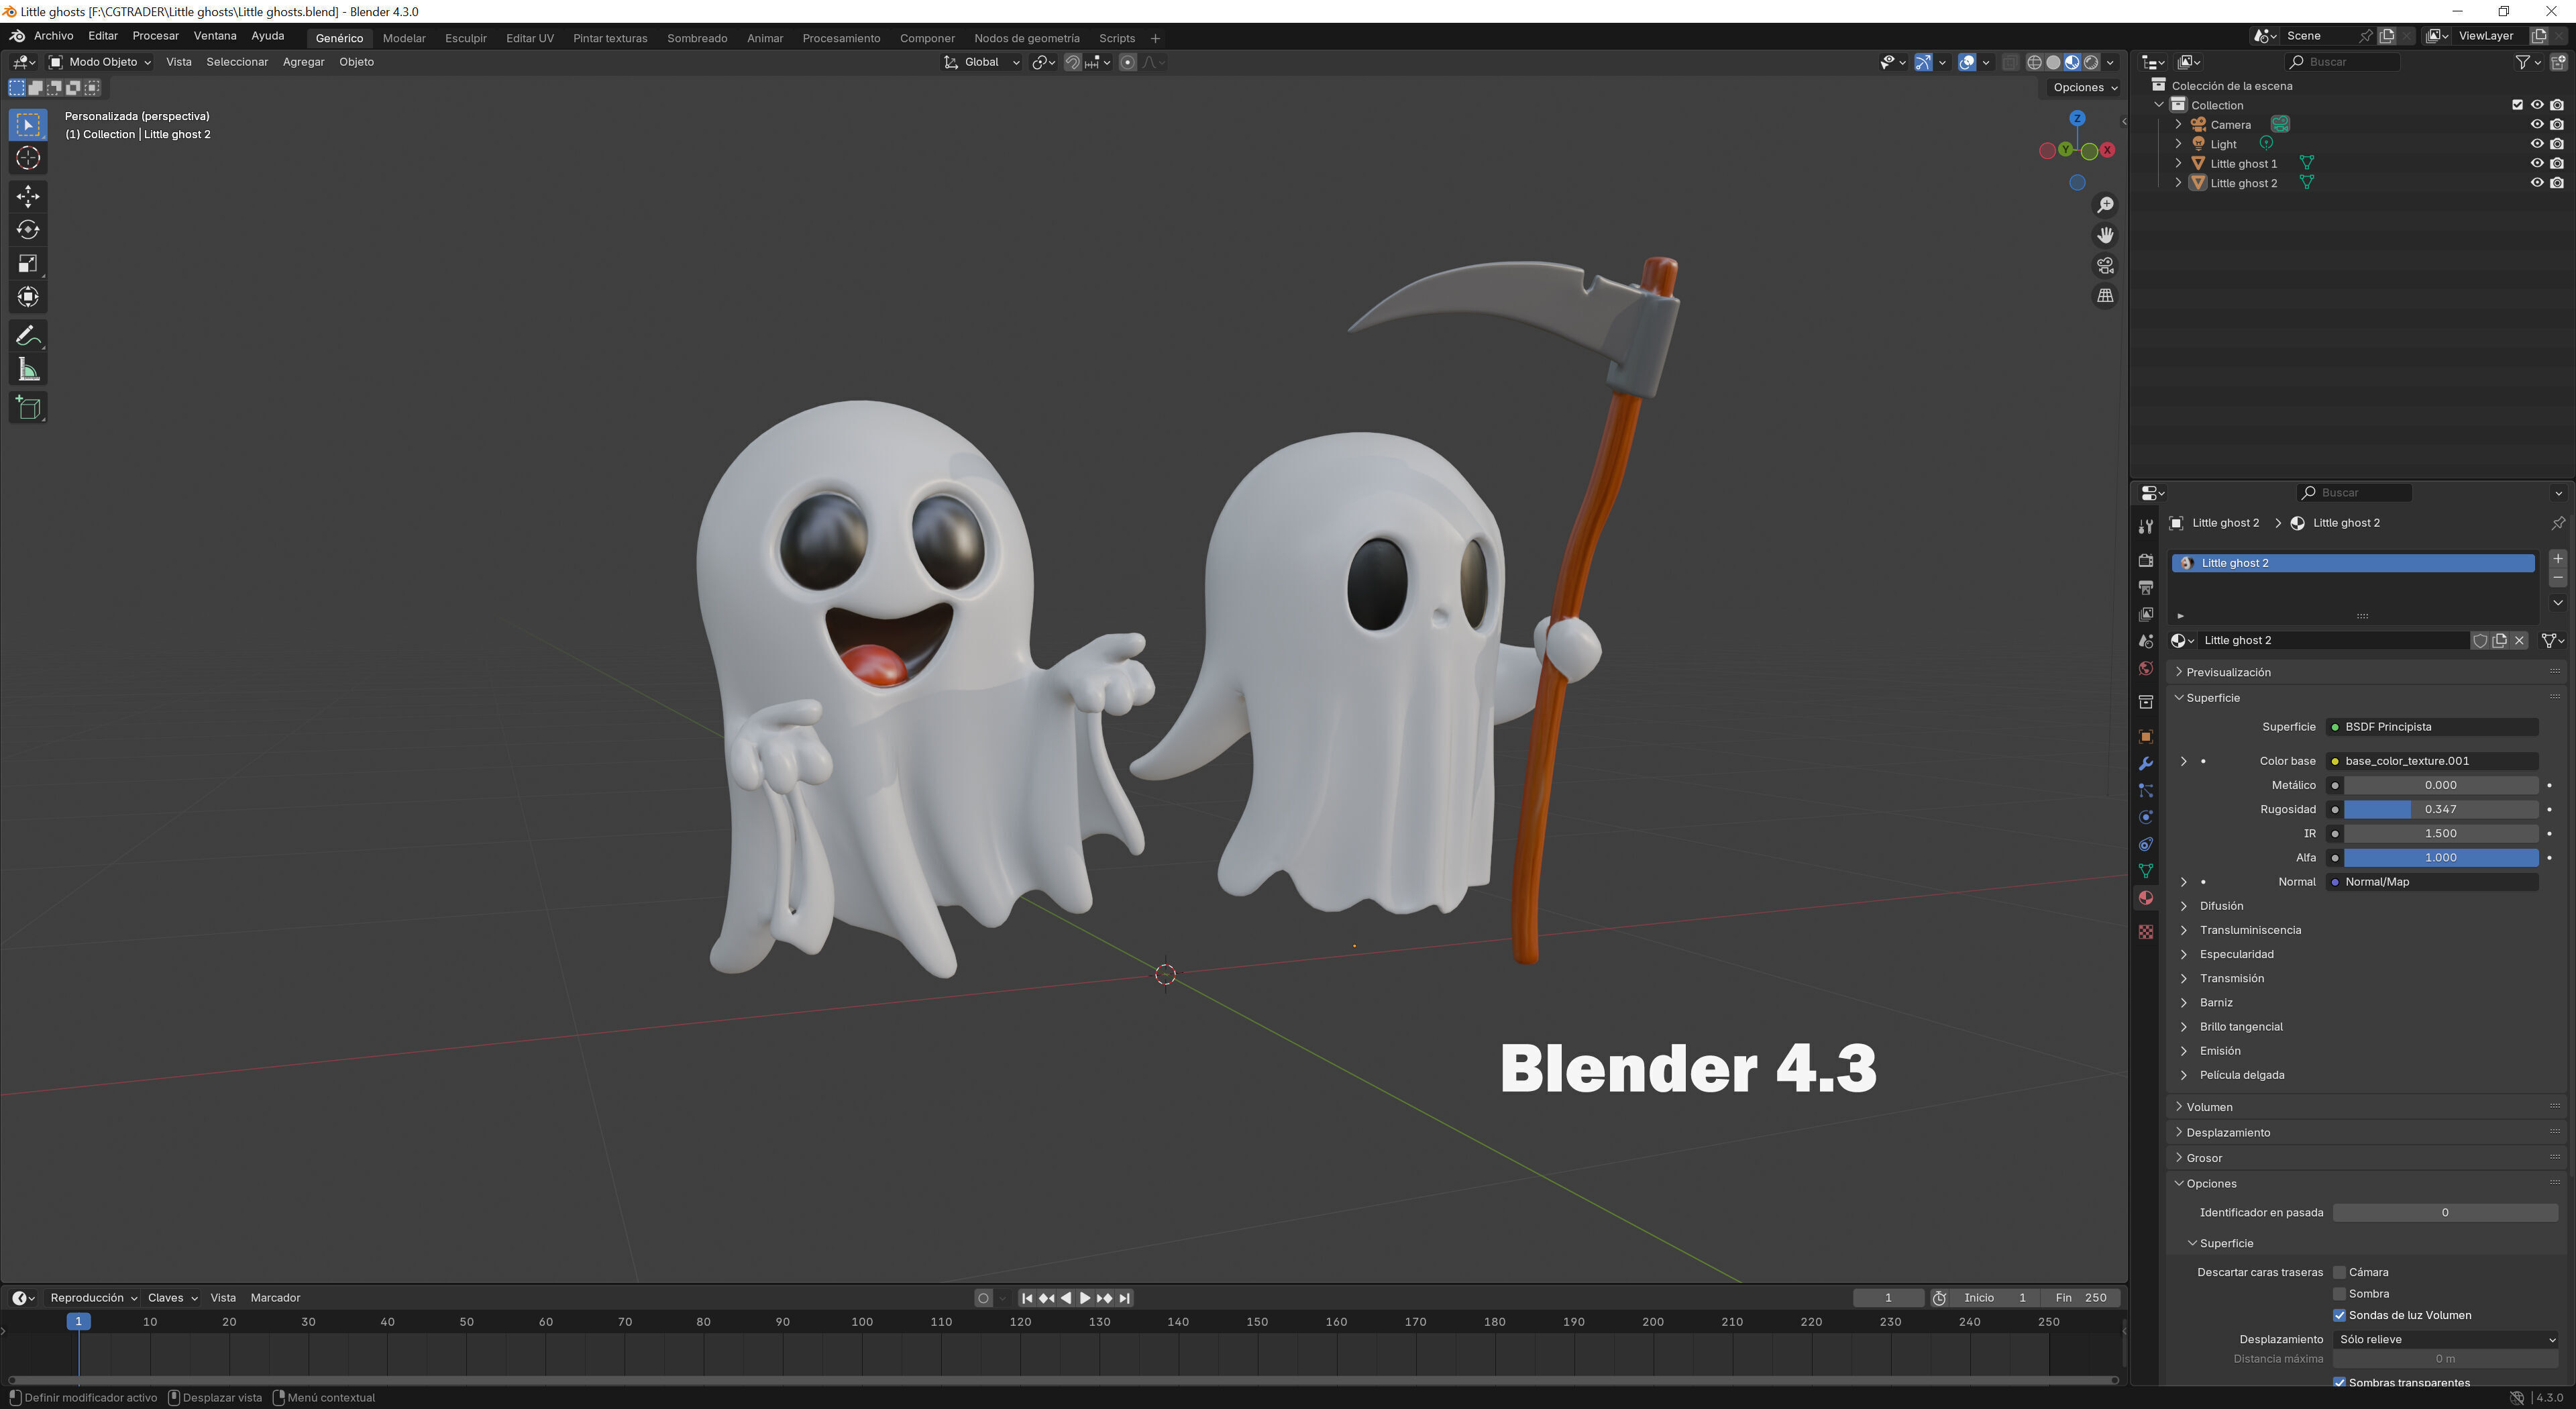
Task: Disable Little ghost 2 in renders camera icon
Action: [x=2557, y=183]
